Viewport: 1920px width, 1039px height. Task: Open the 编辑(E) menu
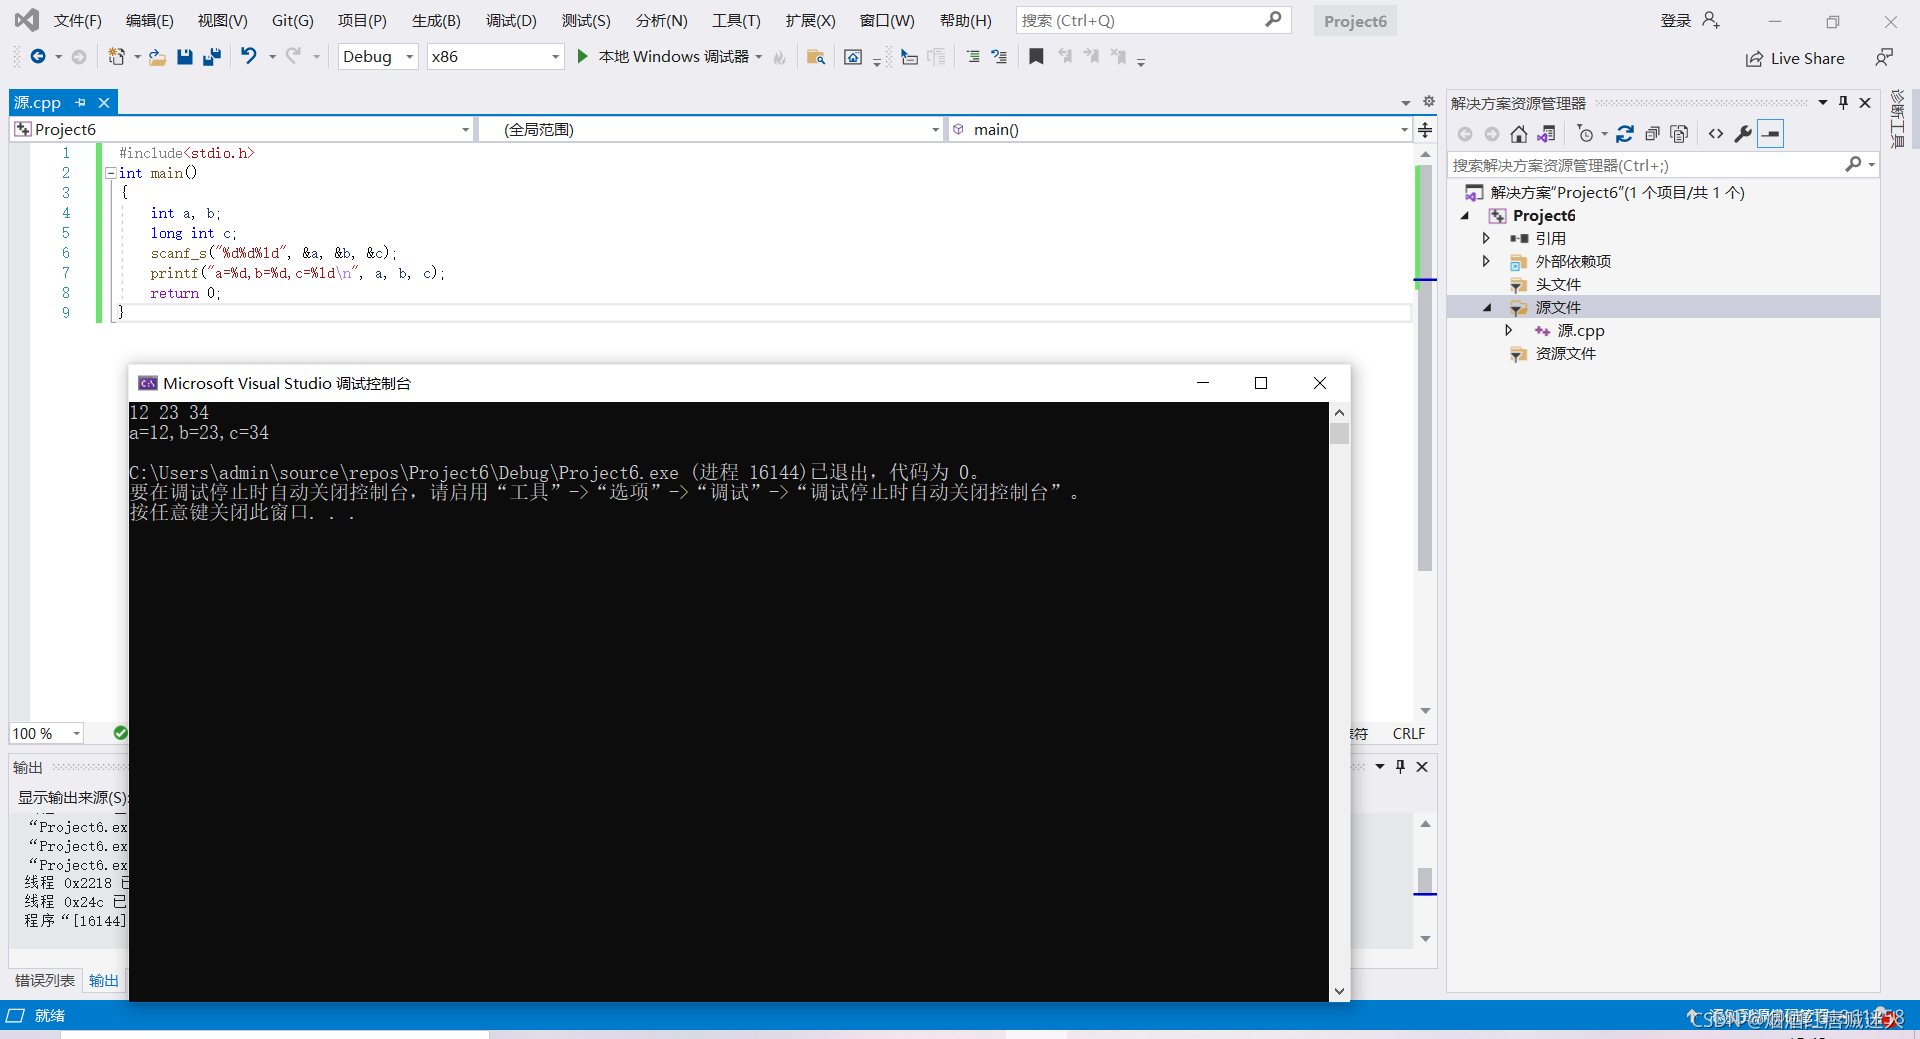pyautogui.click(x=149, y=20)
